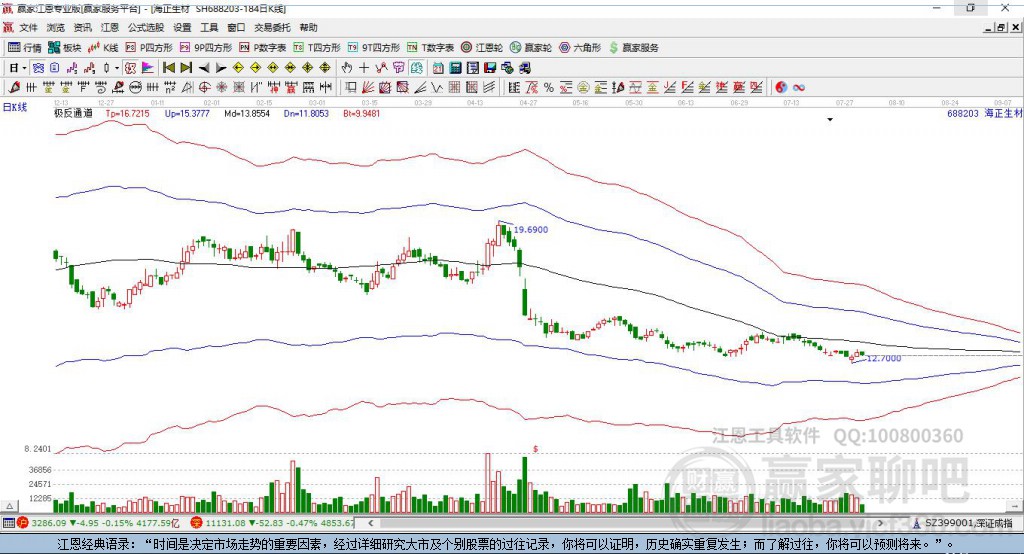Open 赢家服务 with dollar icon
This screenshot has height=554, width=1024.
click(x=634, y=48)
